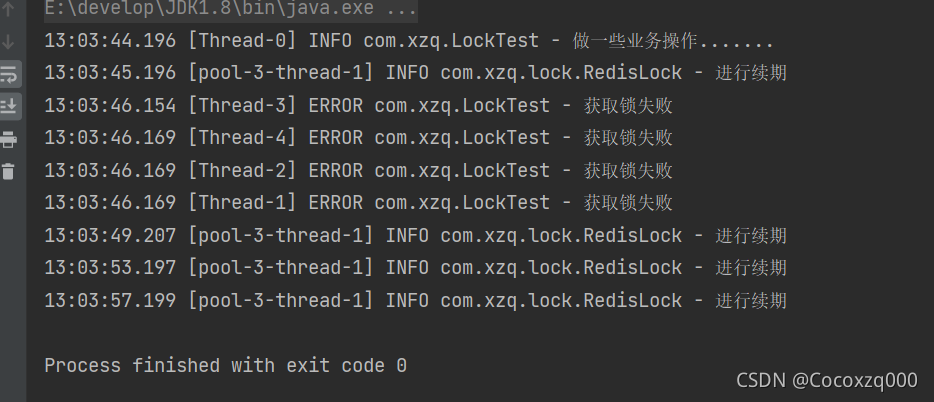Select the [Thread-4] label
This screenshot has width=934, height=402.
pyautogui.click(x=242, y=138)
